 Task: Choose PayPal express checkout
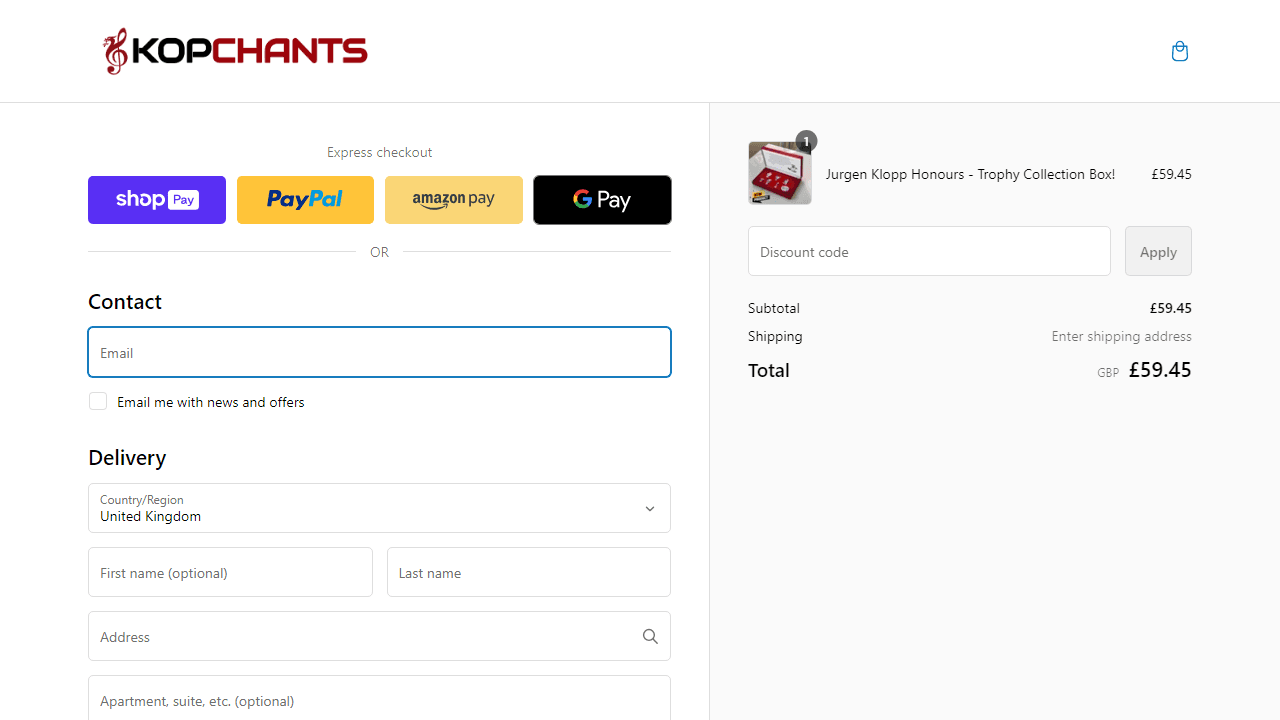coord(305,200)
